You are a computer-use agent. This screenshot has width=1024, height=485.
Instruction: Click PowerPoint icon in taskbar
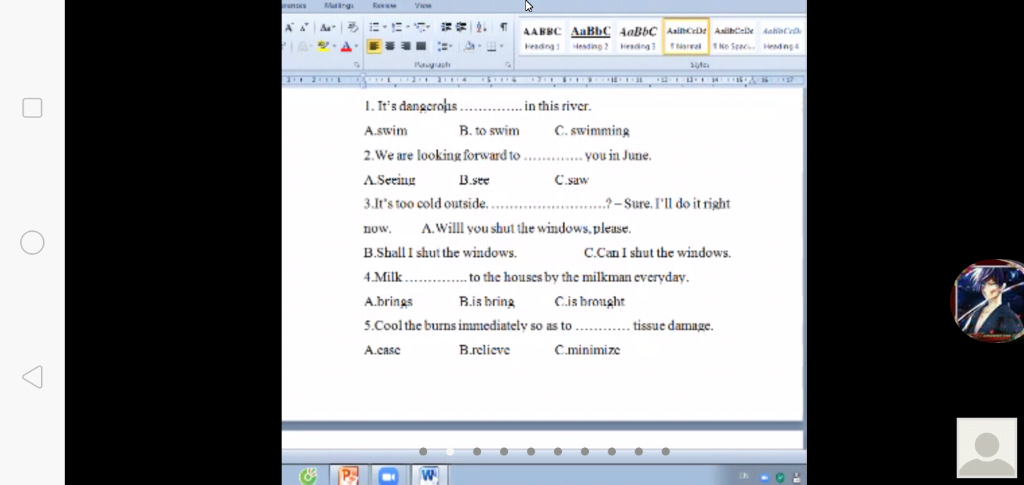click(x=348, y=476)
